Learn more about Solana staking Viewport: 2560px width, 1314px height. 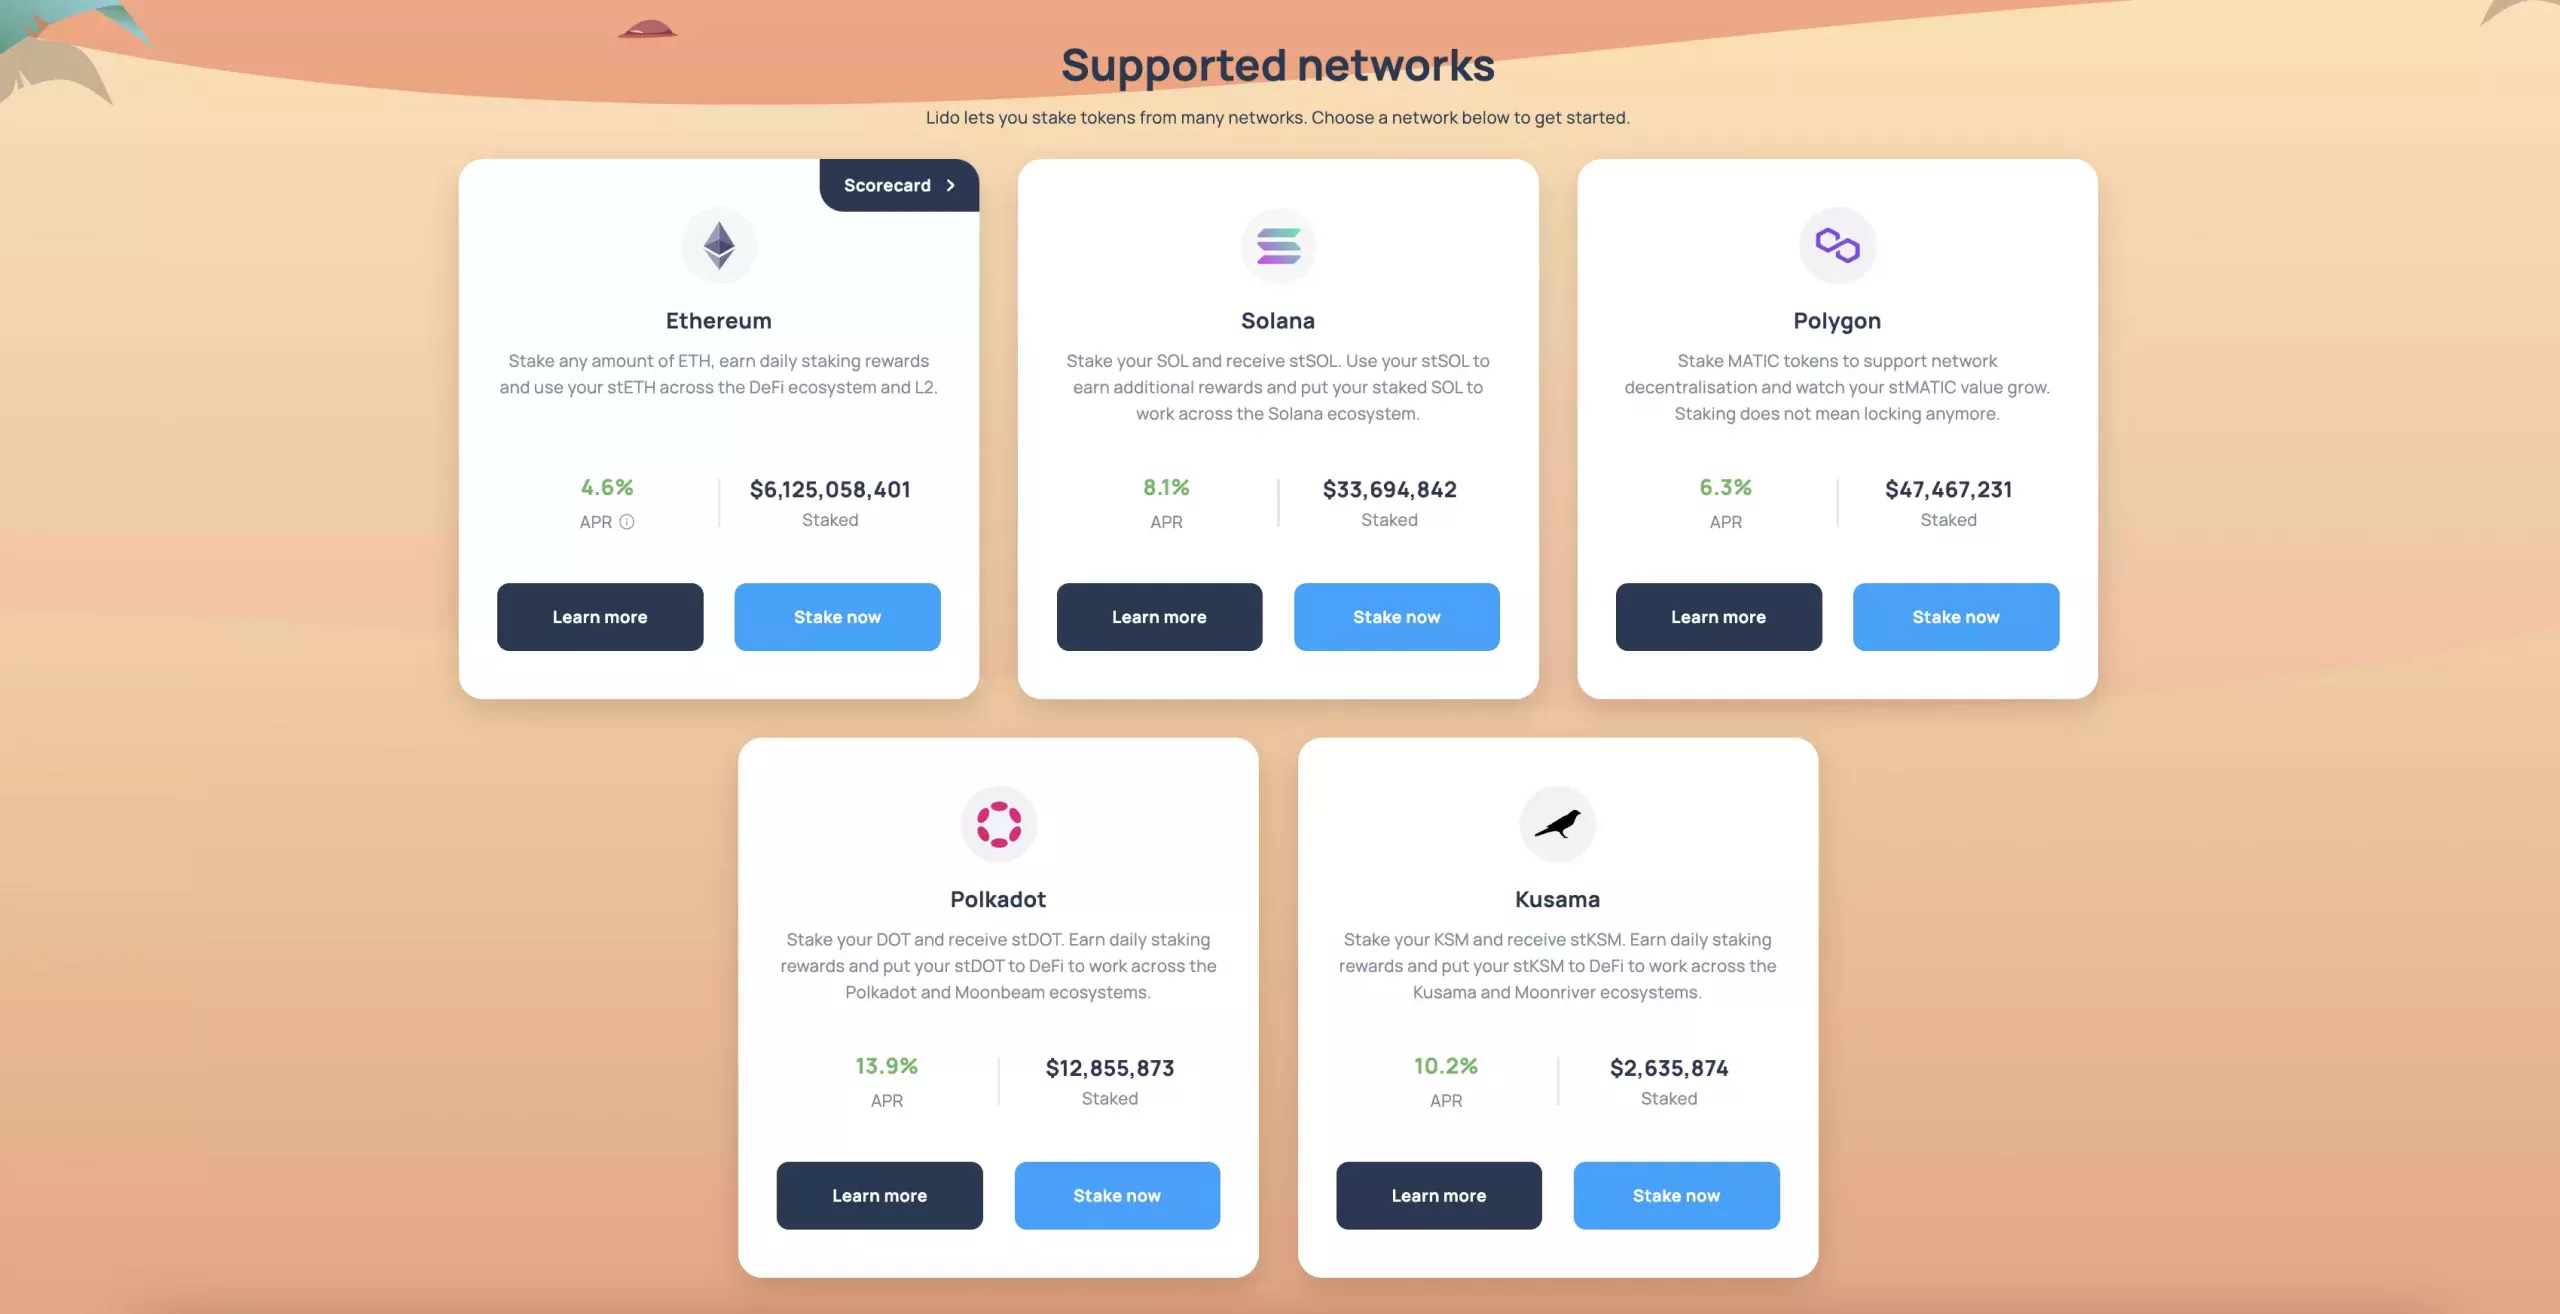pos(1159,617)
